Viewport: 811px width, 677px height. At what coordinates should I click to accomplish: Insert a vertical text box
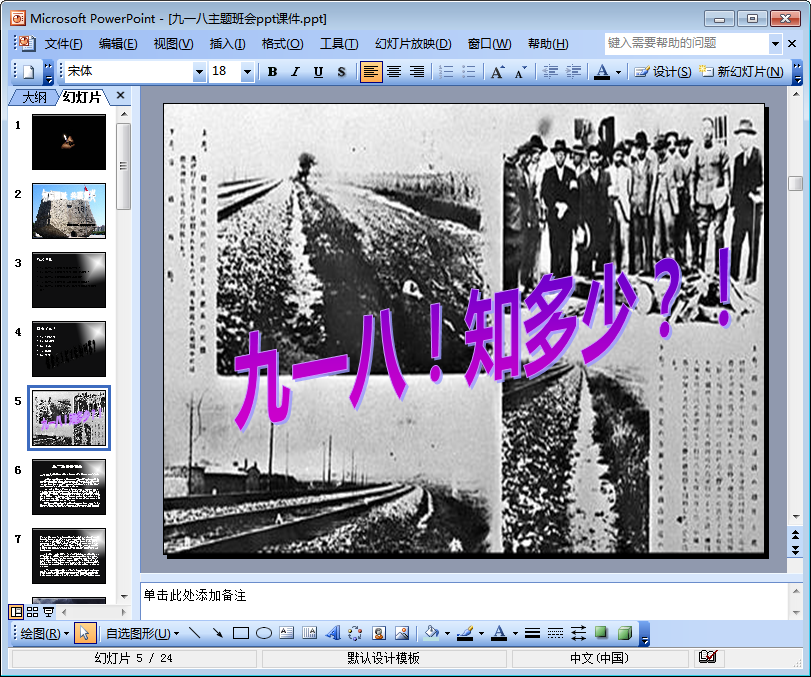coord(309,633)
